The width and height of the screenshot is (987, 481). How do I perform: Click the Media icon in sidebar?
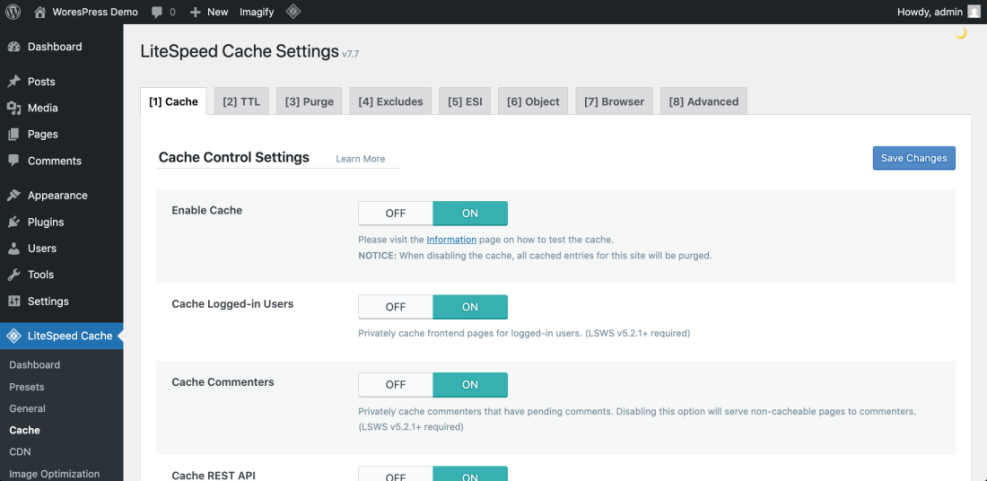click(x=14, y=108)
